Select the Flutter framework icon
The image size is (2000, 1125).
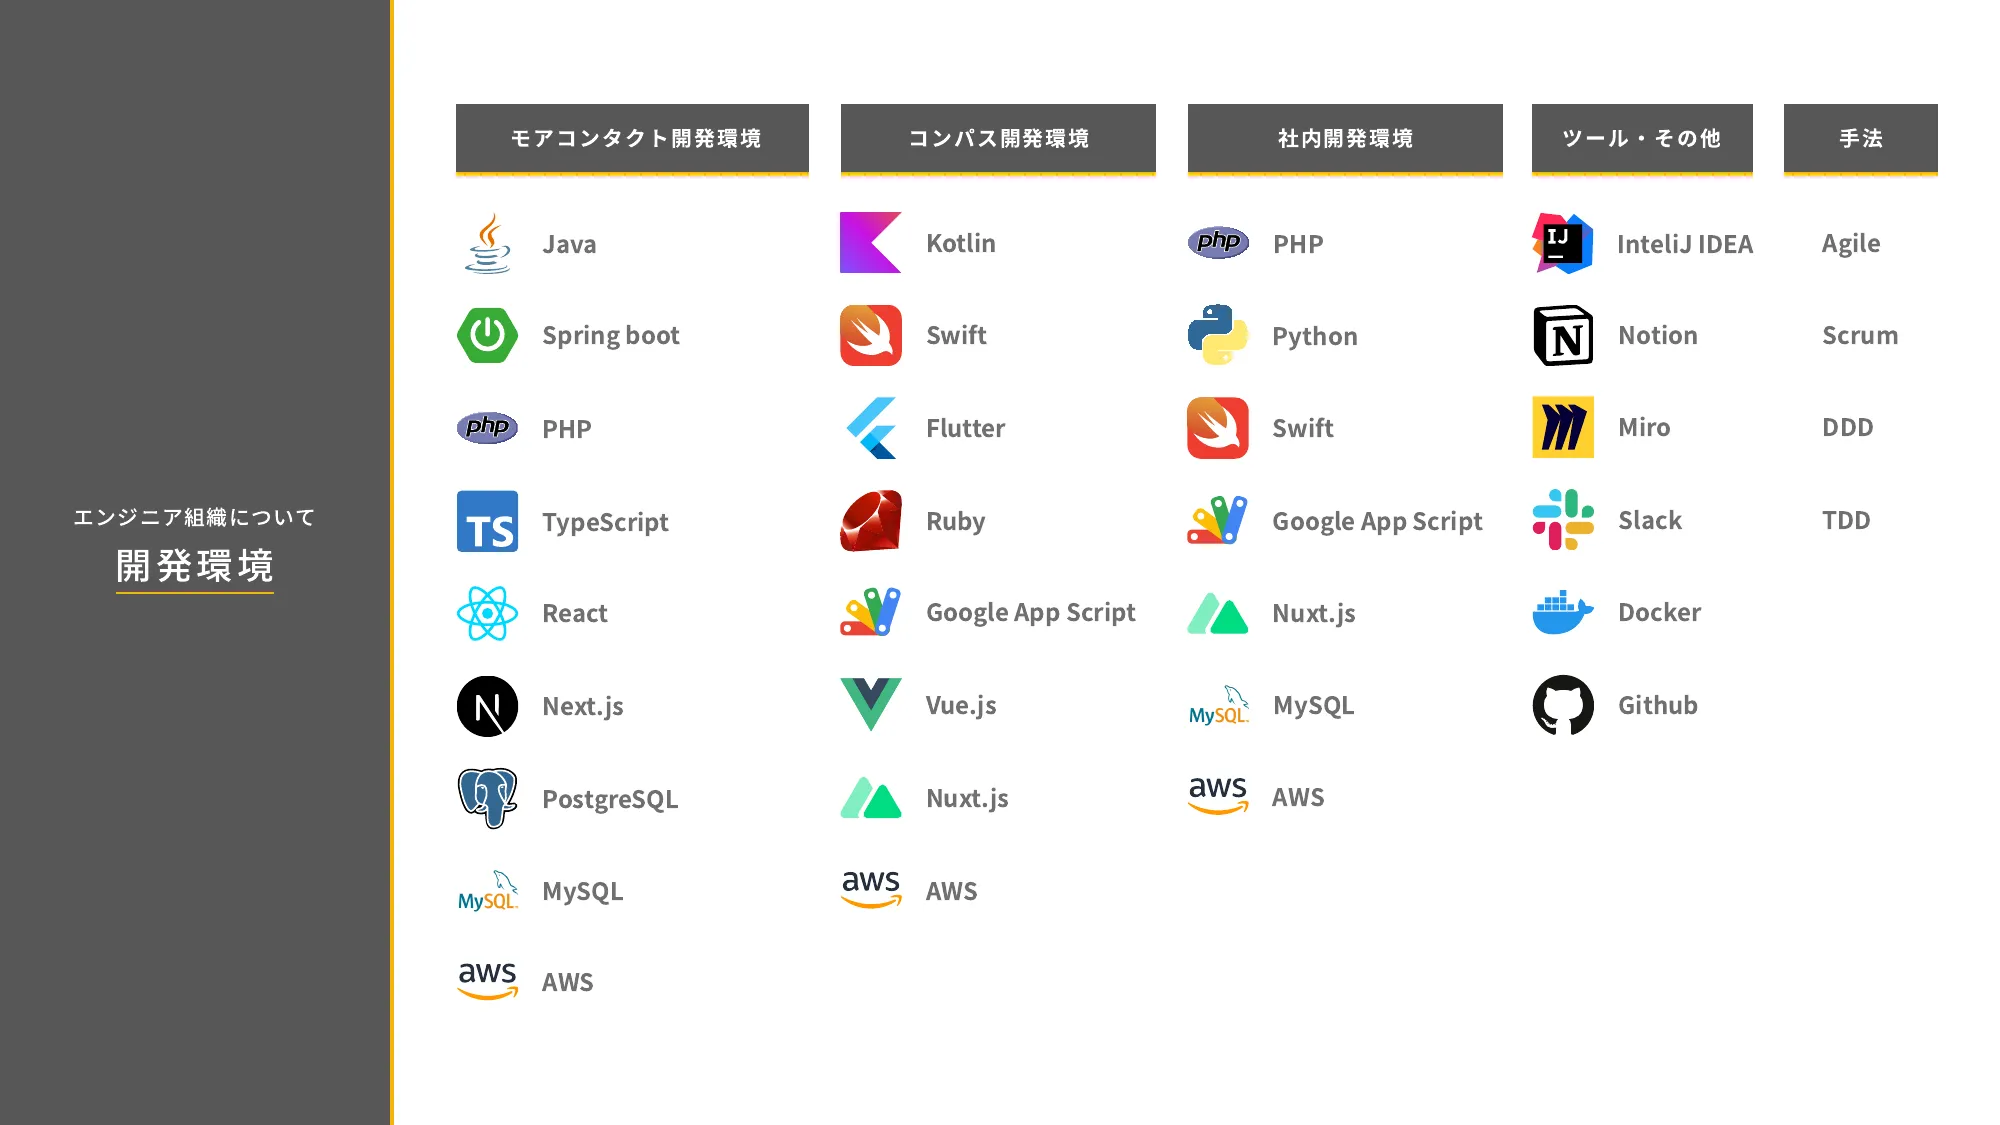pyautogui.click(x=871, y=427)
